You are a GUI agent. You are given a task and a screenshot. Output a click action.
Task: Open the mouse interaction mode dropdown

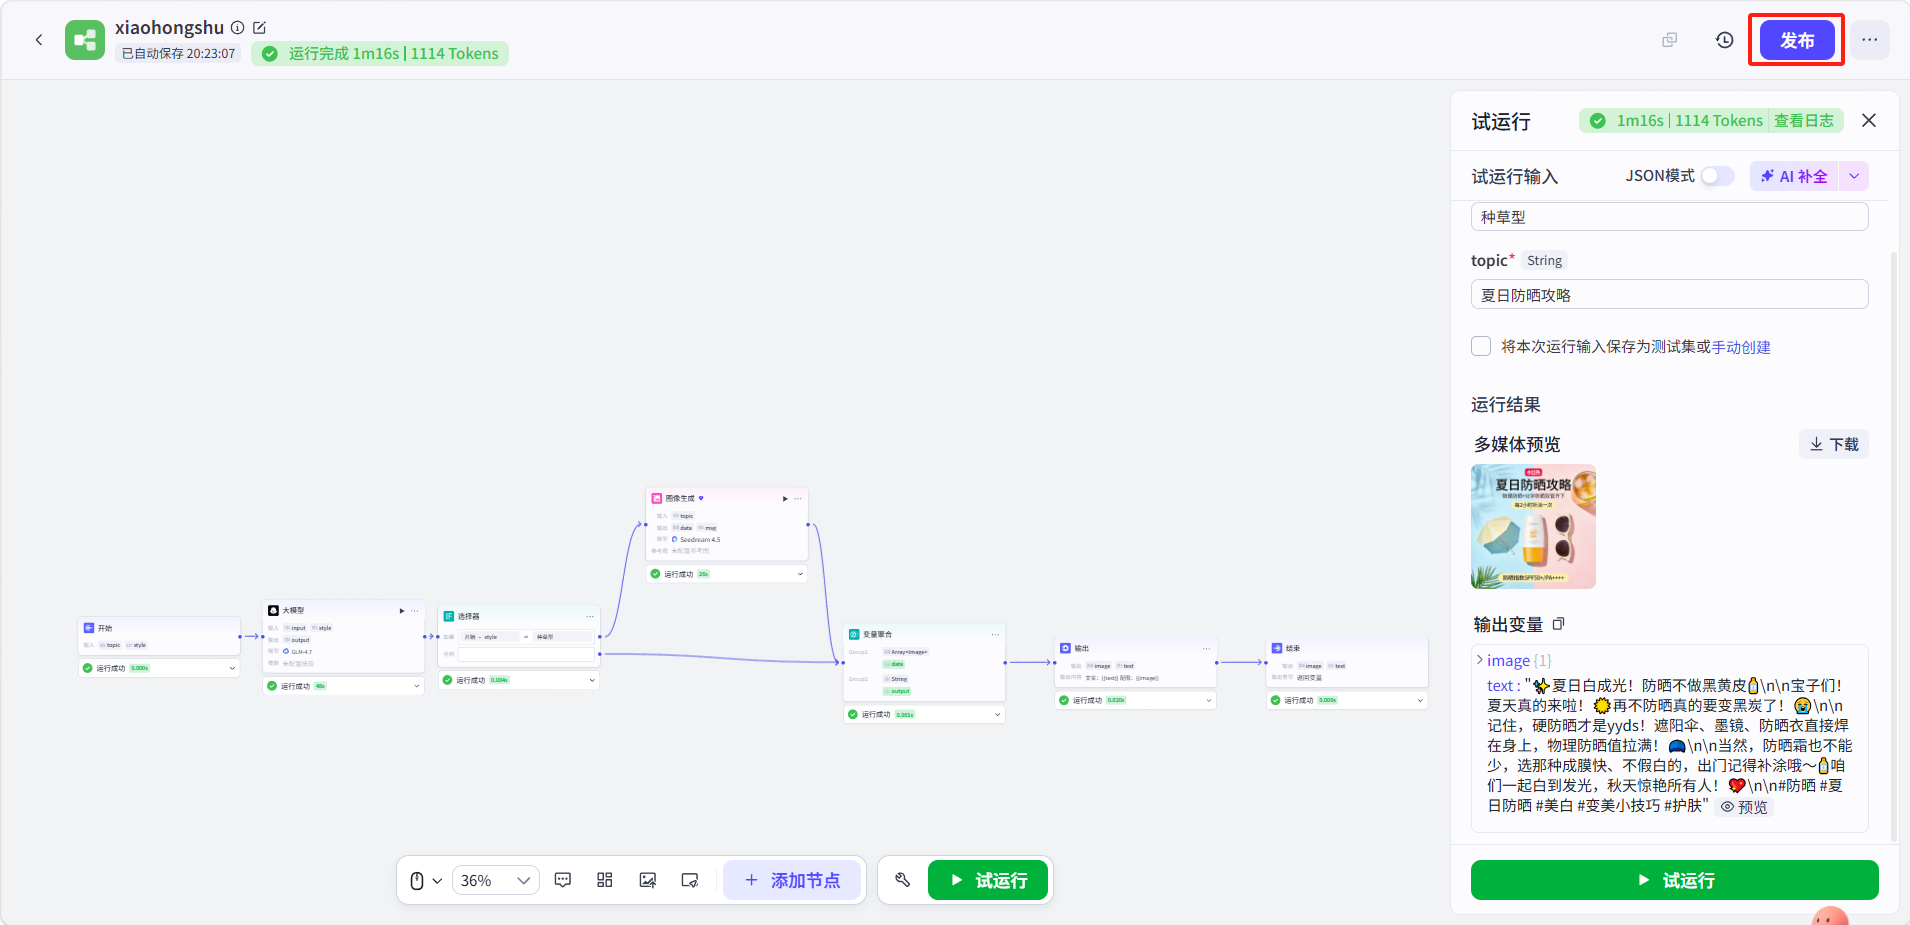click(x=425, y=880)
